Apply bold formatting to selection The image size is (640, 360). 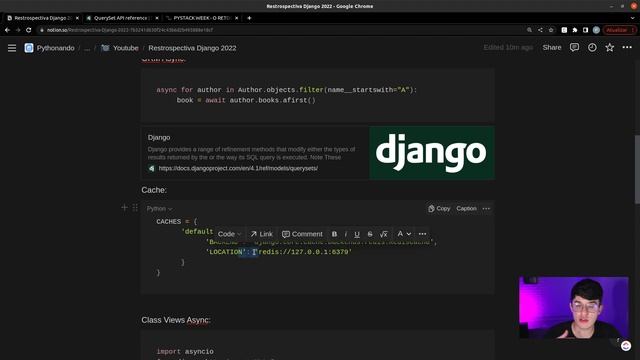[334, 234]
